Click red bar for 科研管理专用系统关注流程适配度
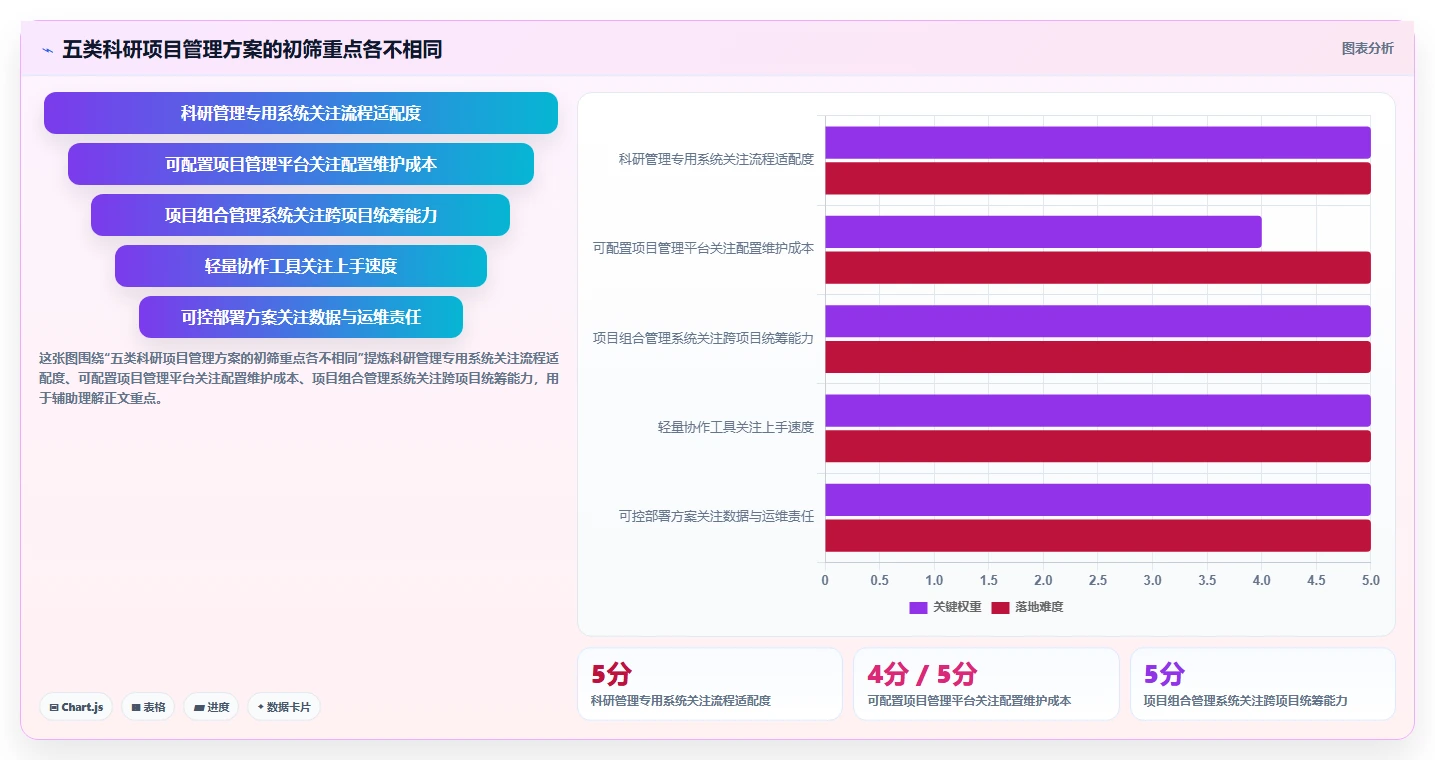 coord(1098,178)
